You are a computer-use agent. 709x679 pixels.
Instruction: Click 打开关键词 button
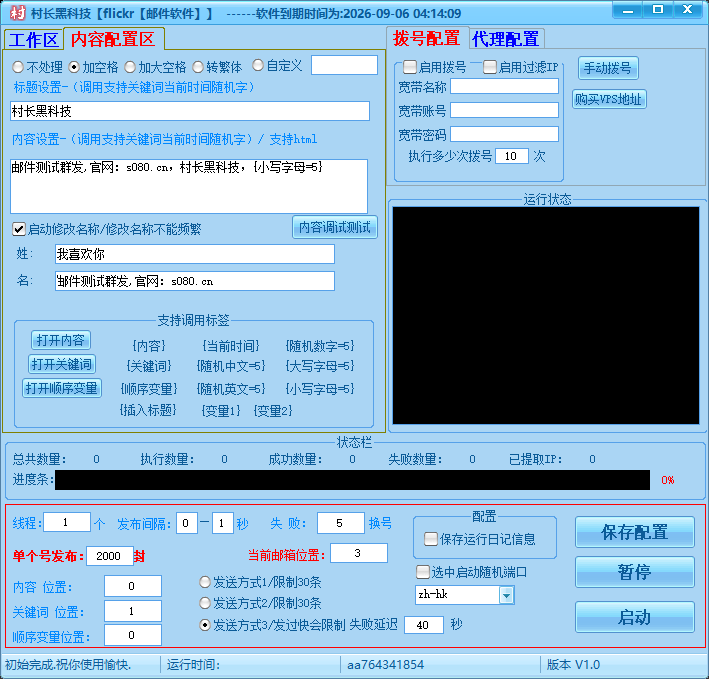(61, 364)
